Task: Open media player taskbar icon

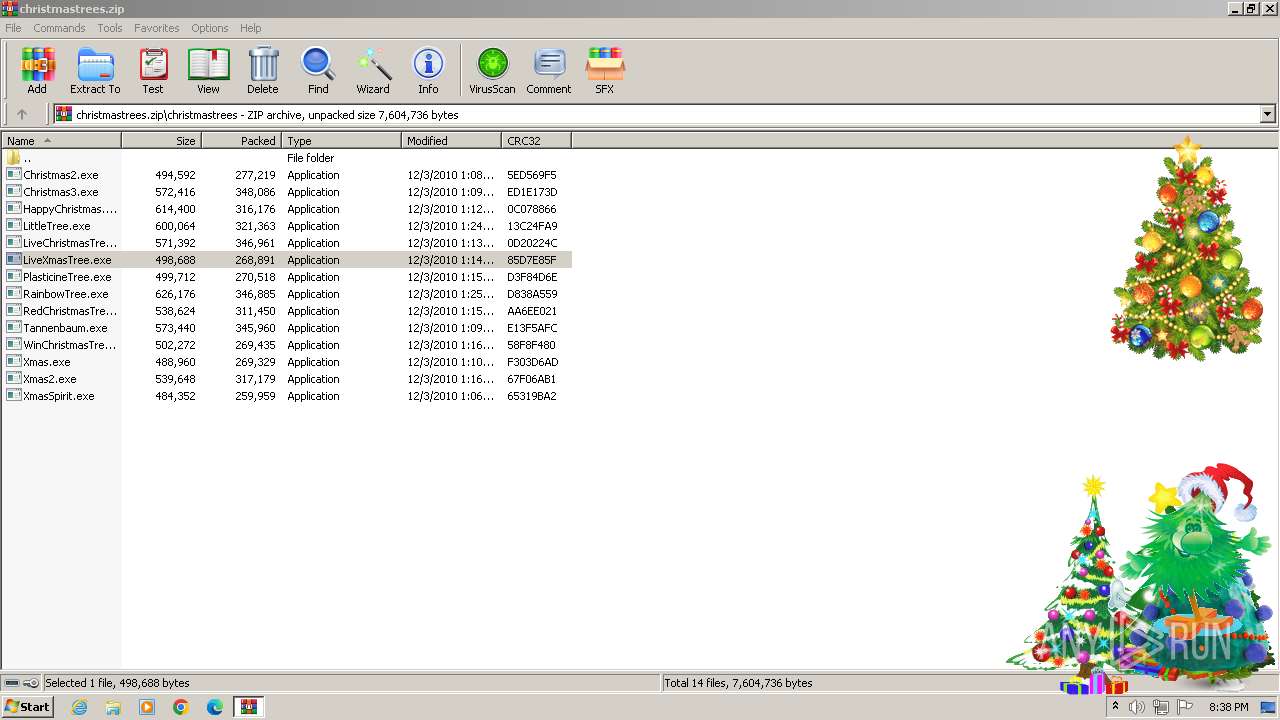Action: (x=147, y=707)
